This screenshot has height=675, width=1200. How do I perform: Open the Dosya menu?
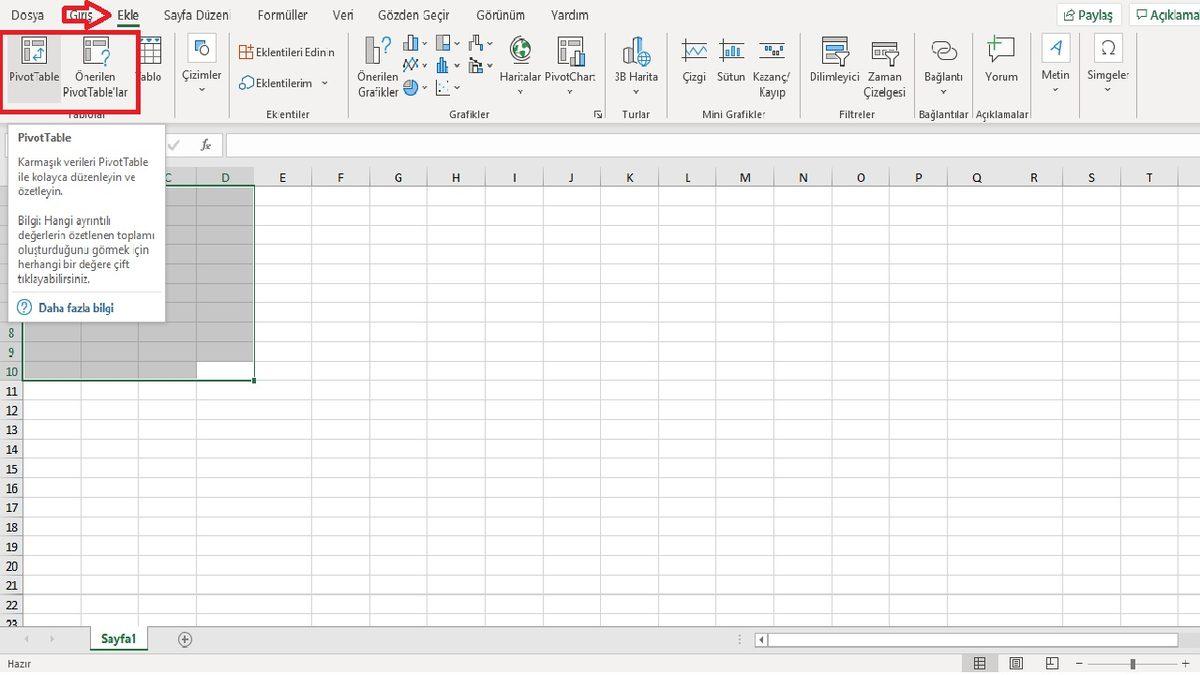25,15
